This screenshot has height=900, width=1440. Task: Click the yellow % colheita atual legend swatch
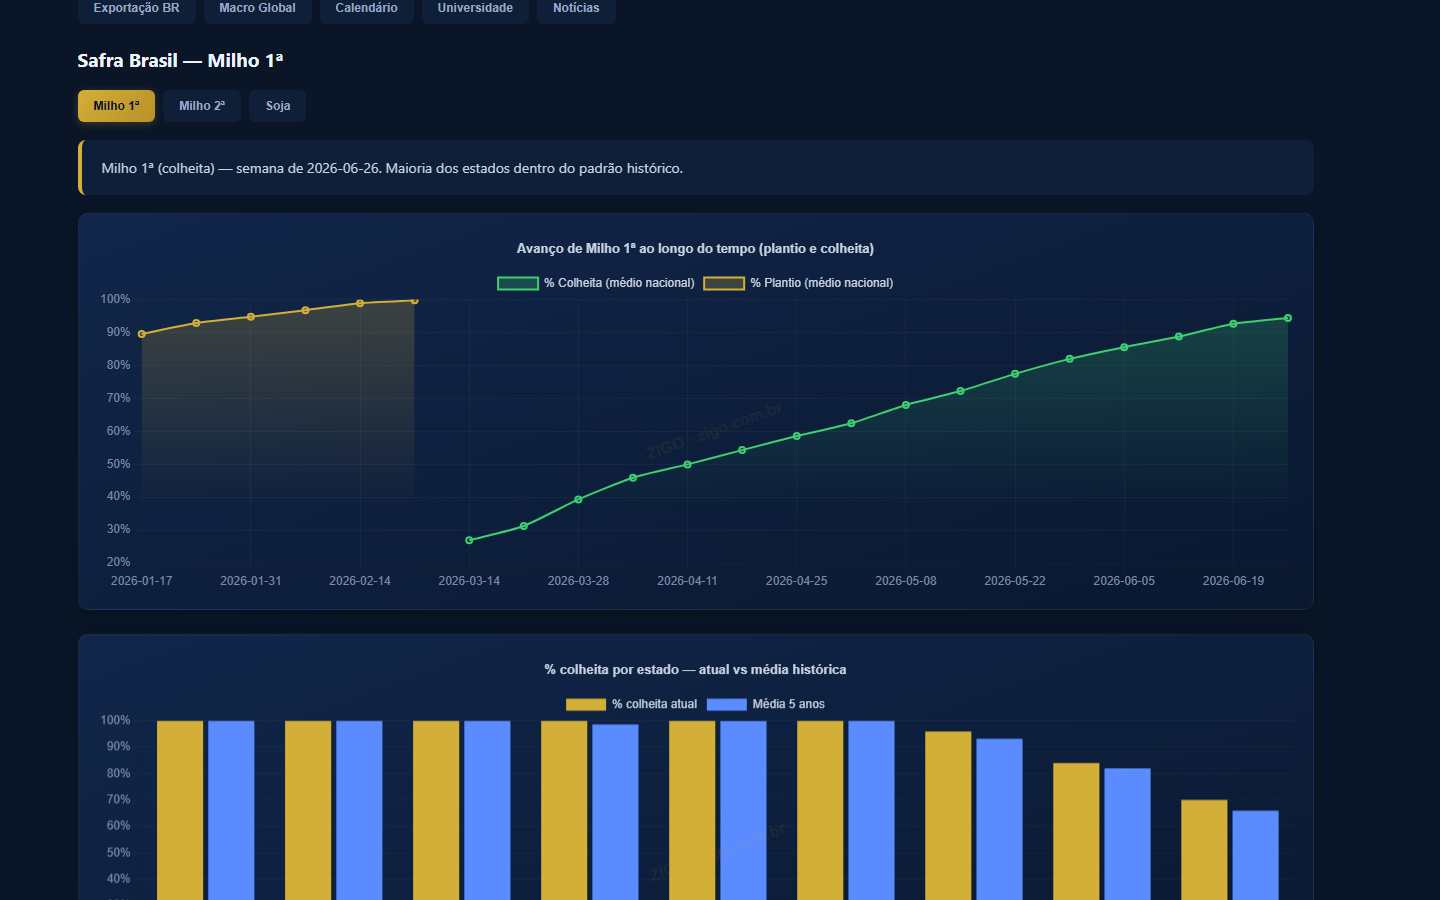coord(586,704)
